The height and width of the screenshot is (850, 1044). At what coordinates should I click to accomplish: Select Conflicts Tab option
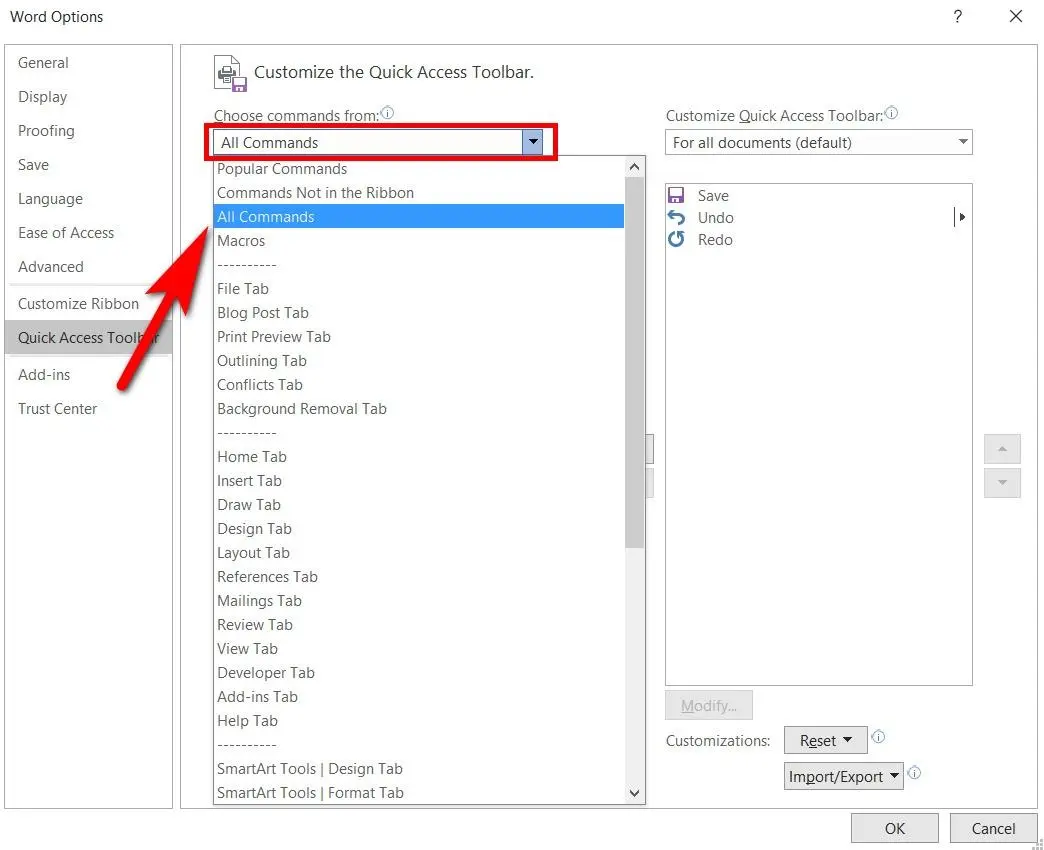coord(419,385)
